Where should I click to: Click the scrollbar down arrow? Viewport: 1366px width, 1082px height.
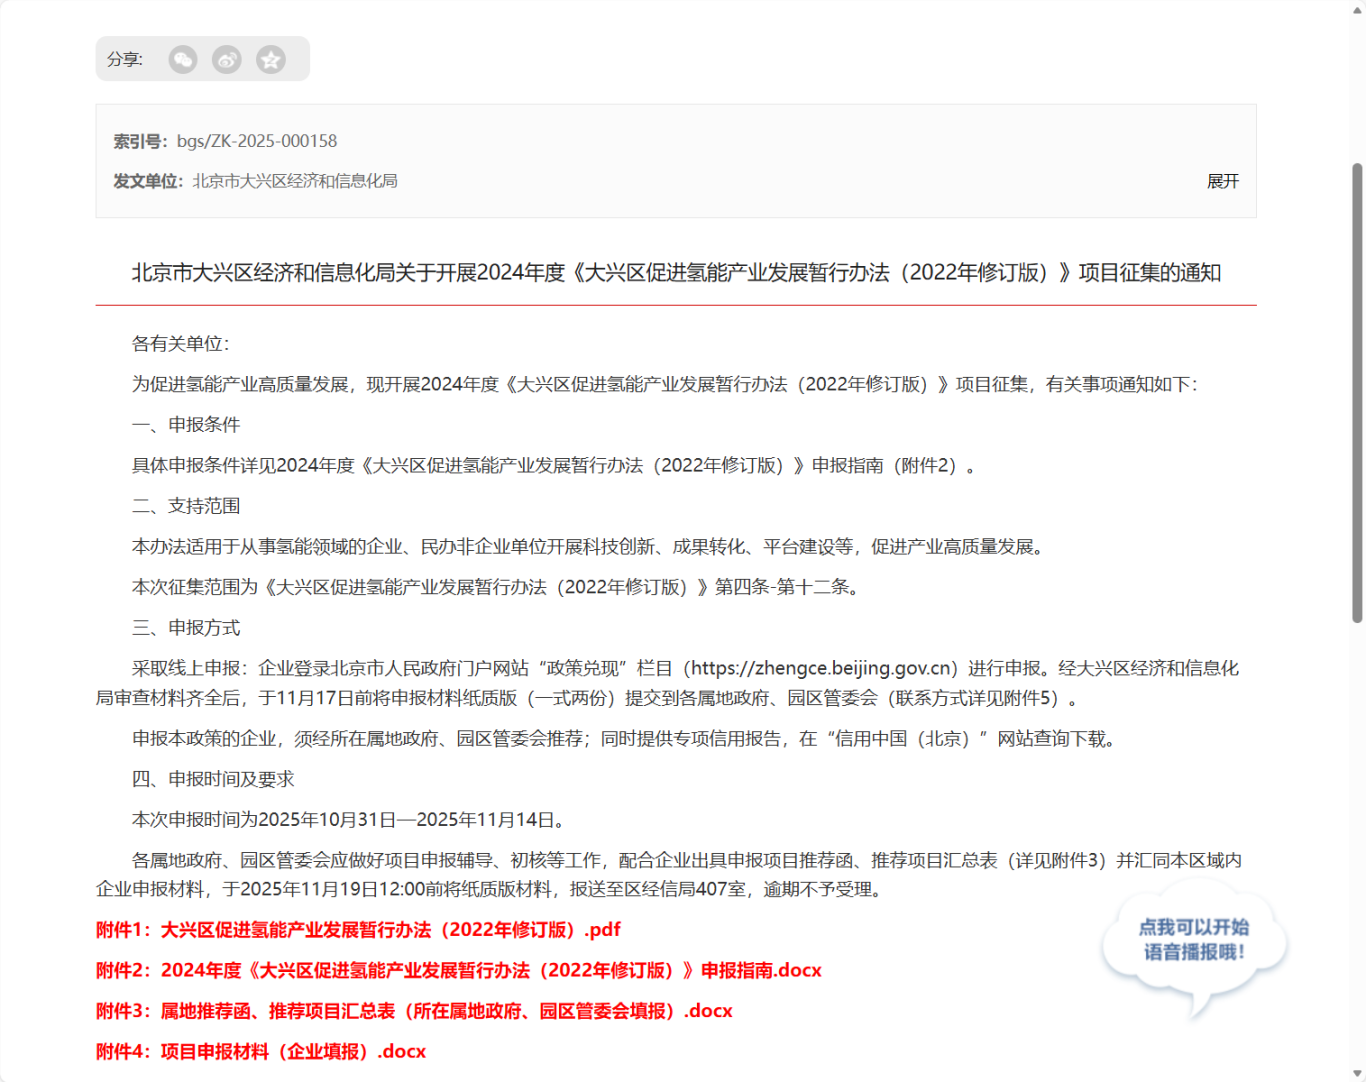[x=1358, y=1074]
